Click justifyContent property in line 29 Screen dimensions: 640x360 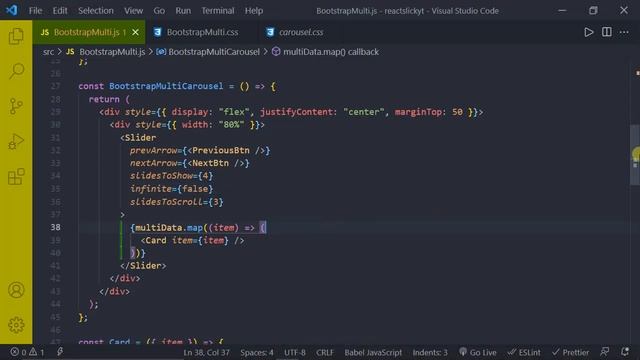point(296,112)
